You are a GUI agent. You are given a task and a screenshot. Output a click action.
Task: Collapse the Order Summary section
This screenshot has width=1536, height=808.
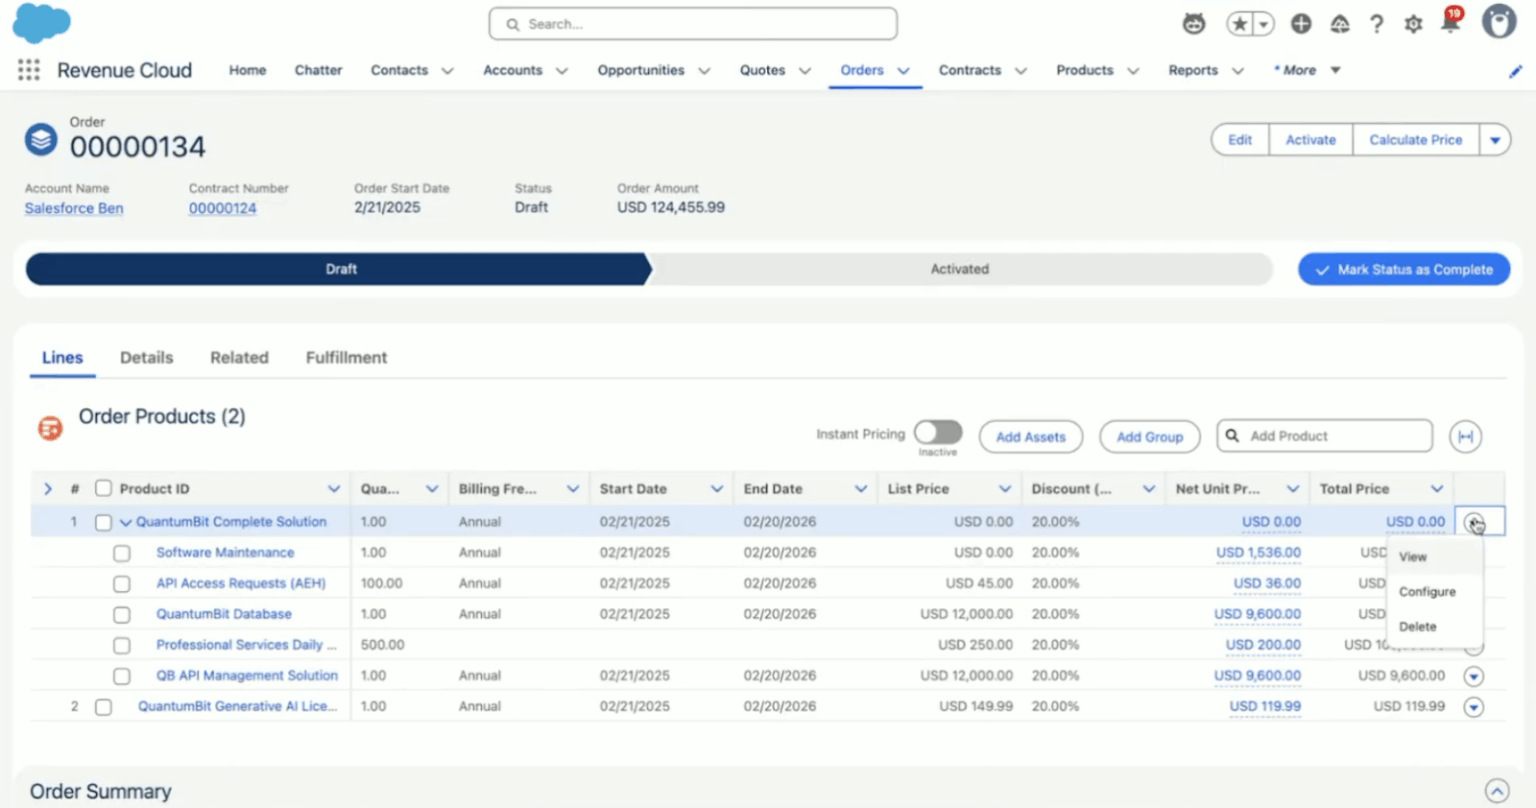[x=1496, y=791]
